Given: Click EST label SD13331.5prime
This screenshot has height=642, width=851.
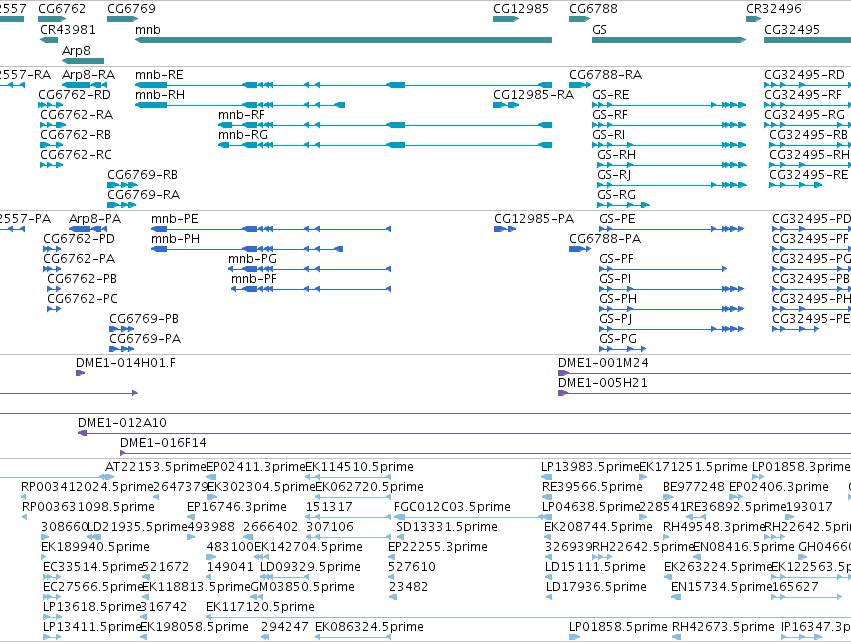Looking at the screenshot, I should point(447,527).
